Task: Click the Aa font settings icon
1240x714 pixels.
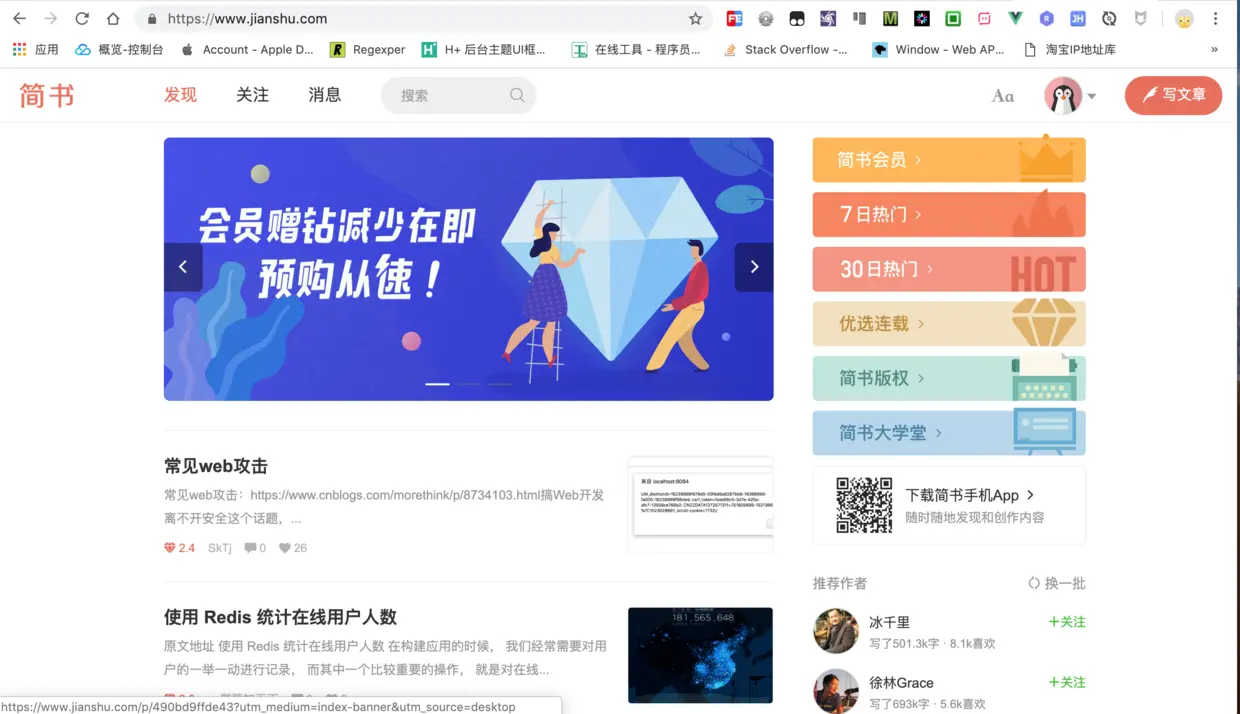Action: click(x=1002, y=95)
